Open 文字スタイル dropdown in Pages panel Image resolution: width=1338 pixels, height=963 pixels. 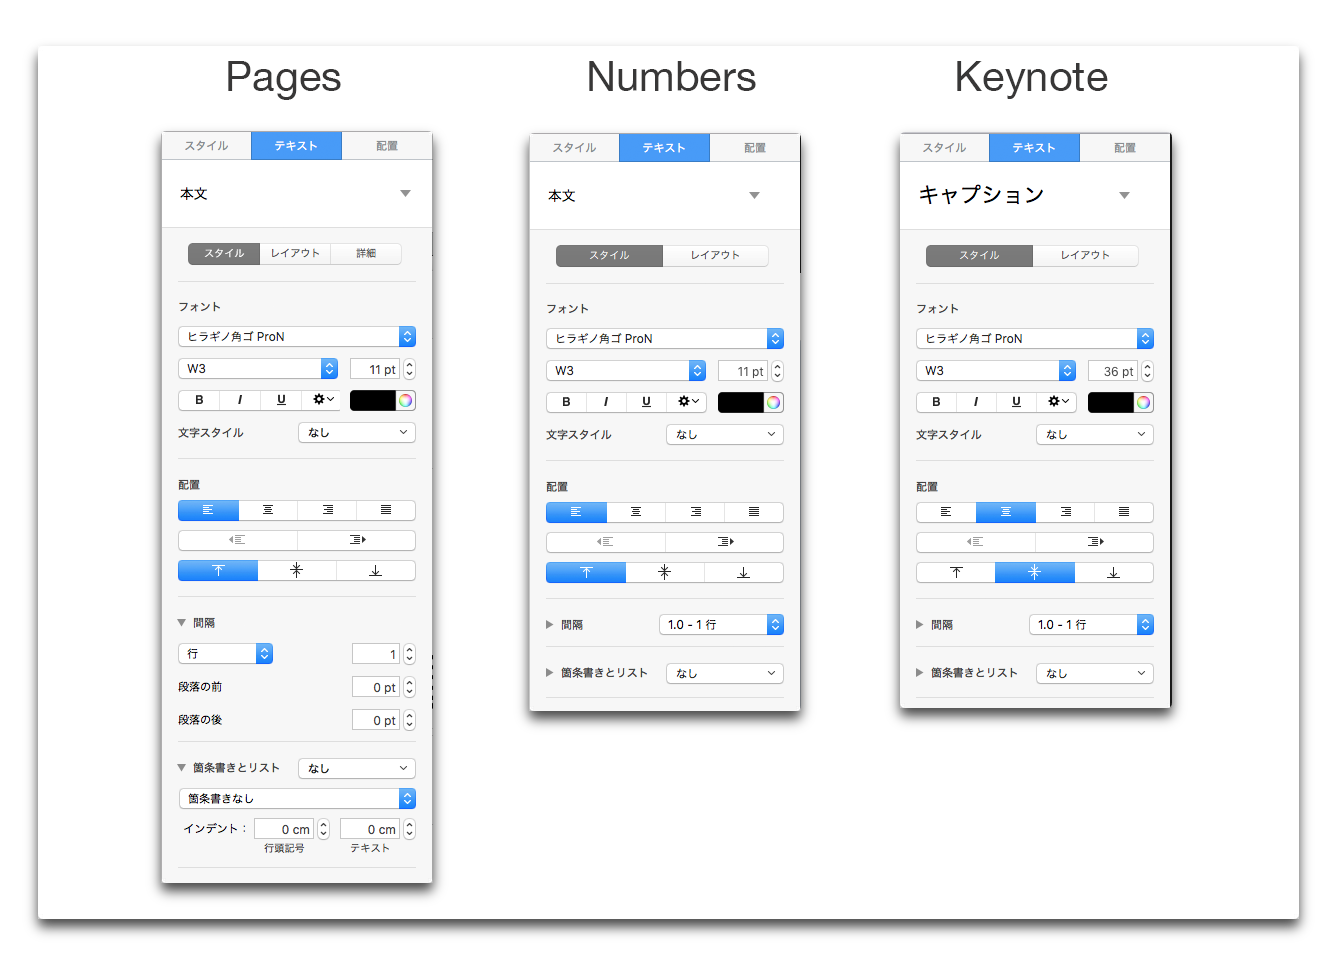(x=357, y=433)
